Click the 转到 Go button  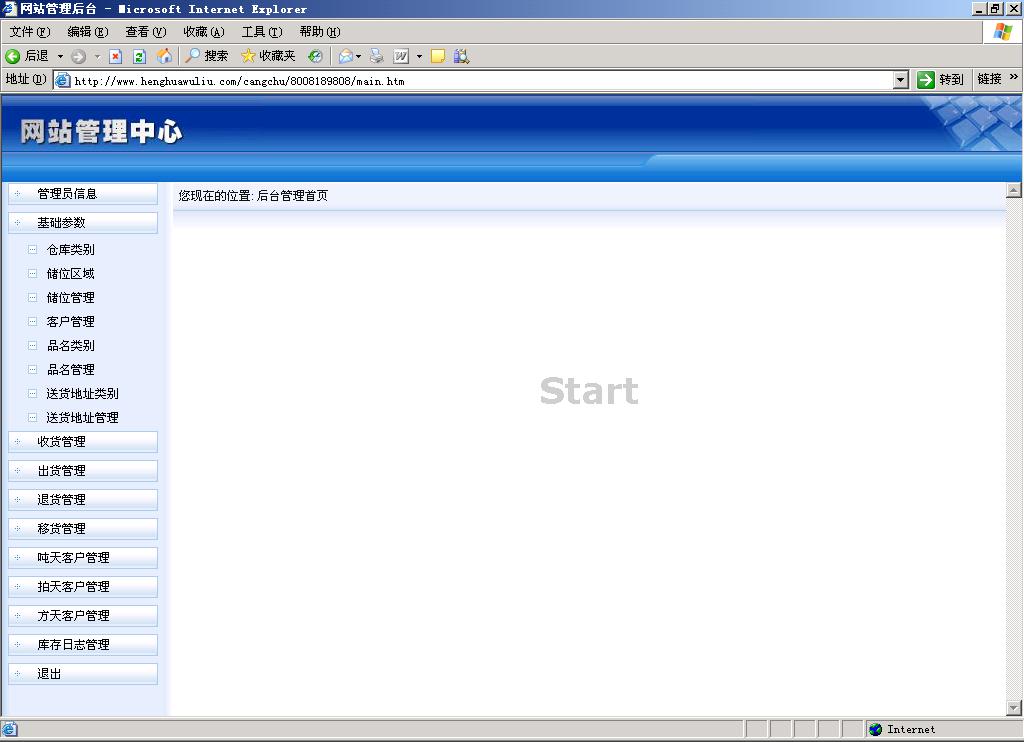click(x=940, y=80)
